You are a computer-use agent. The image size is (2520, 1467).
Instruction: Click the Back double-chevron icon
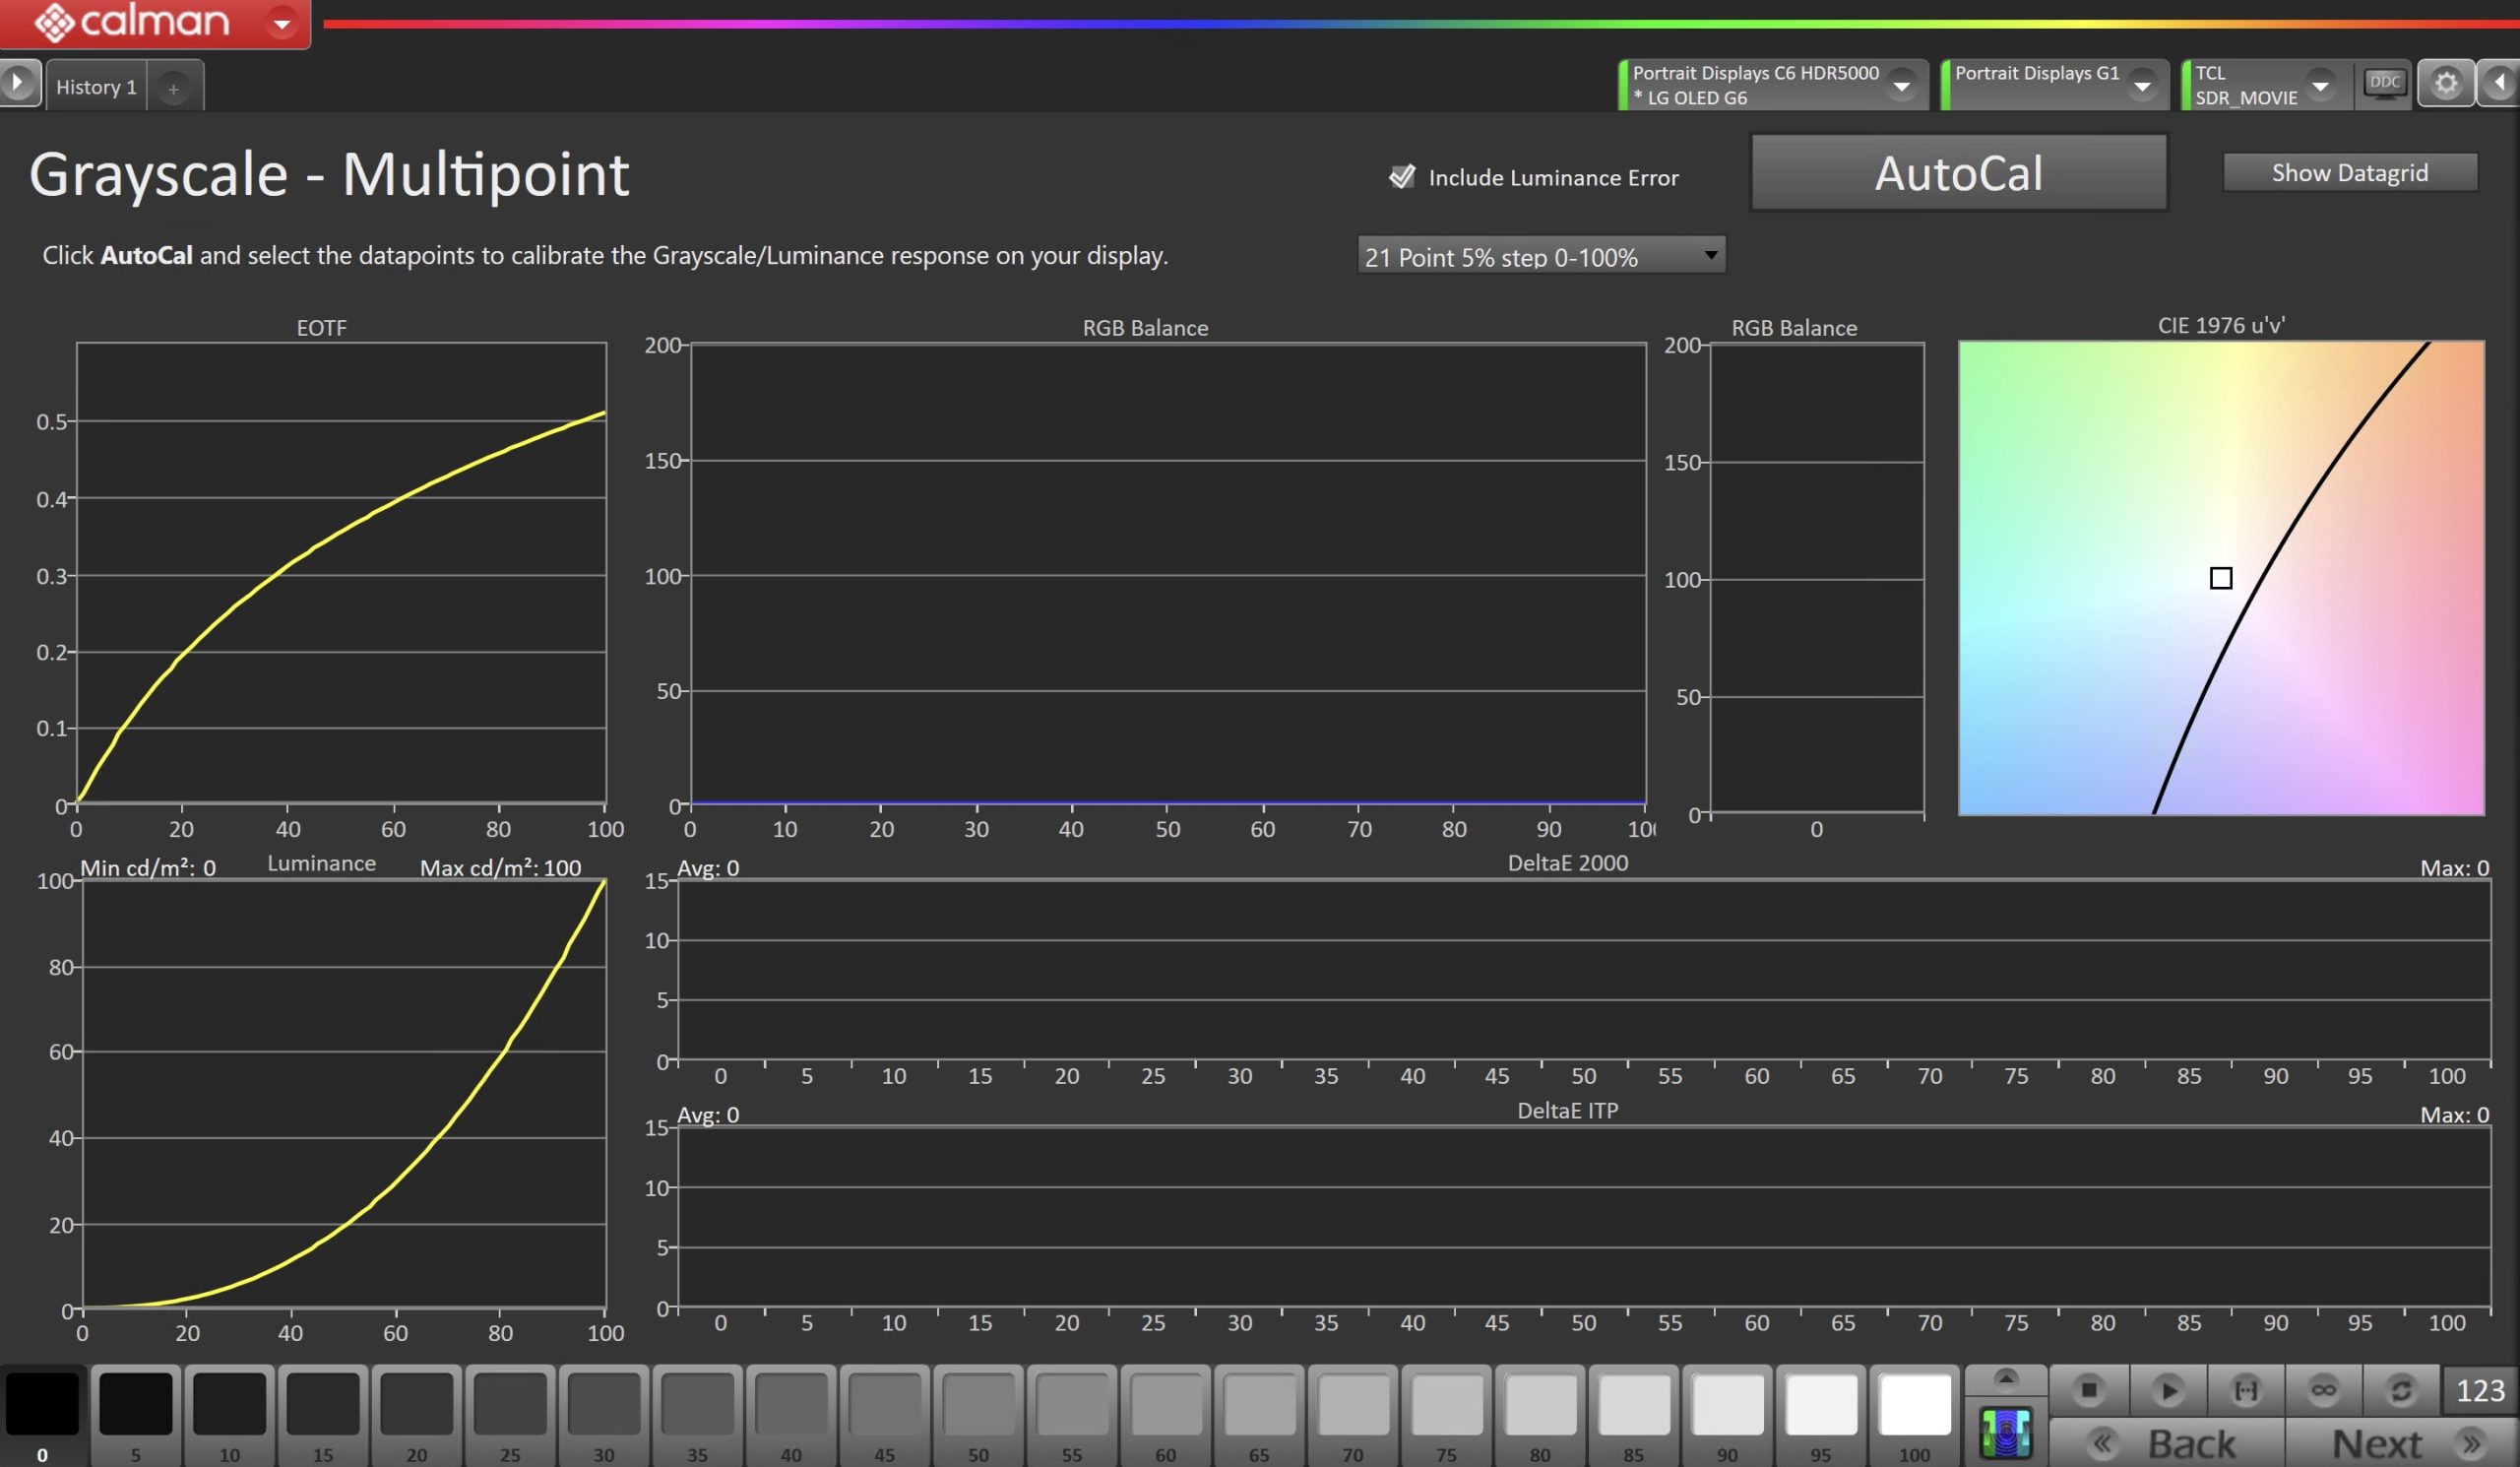(x=2102, y=1443)
